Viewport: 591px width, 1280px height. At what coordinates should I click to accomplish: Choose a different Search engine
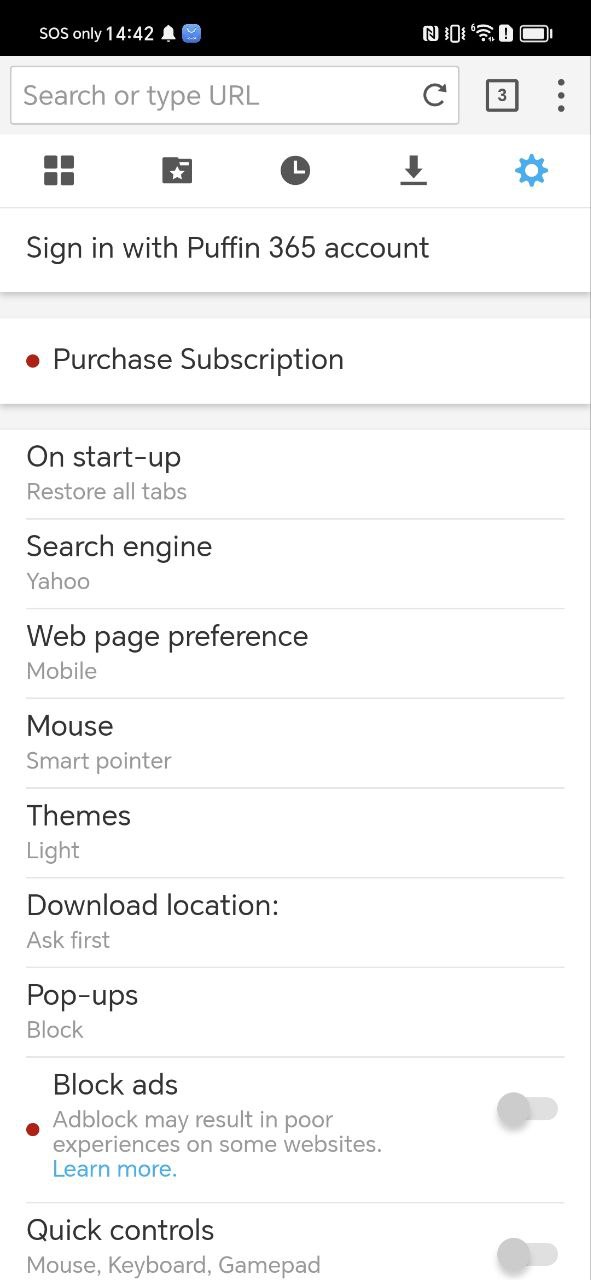pyautogui.click(x=295, y=564)
